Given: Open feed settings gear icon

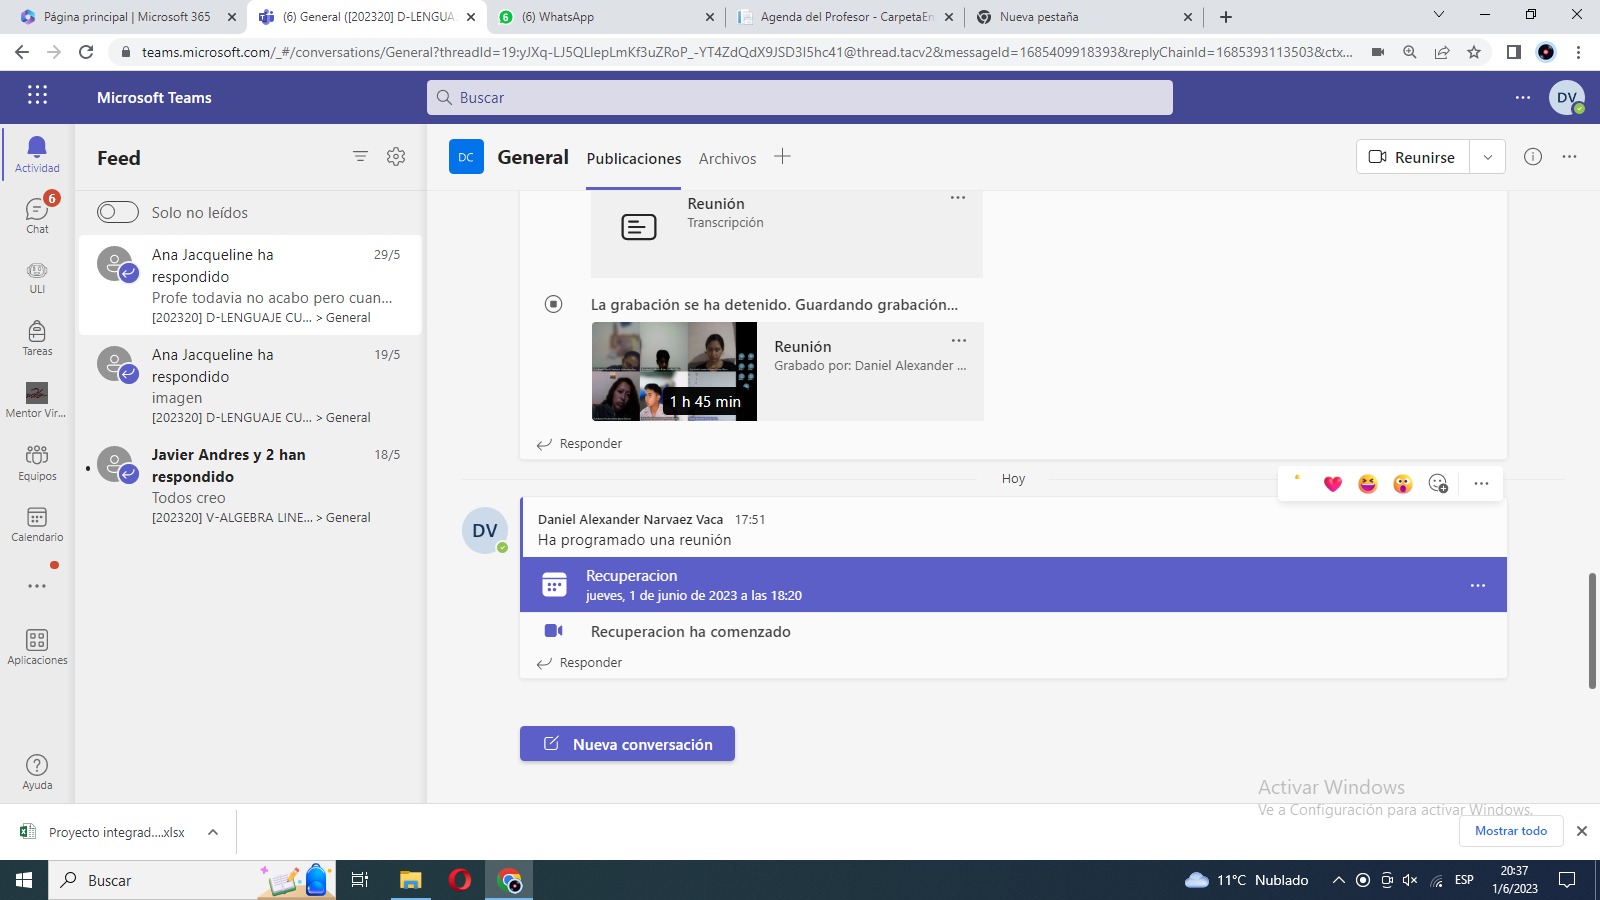Looking at the screenshot, I should [396, 156].
